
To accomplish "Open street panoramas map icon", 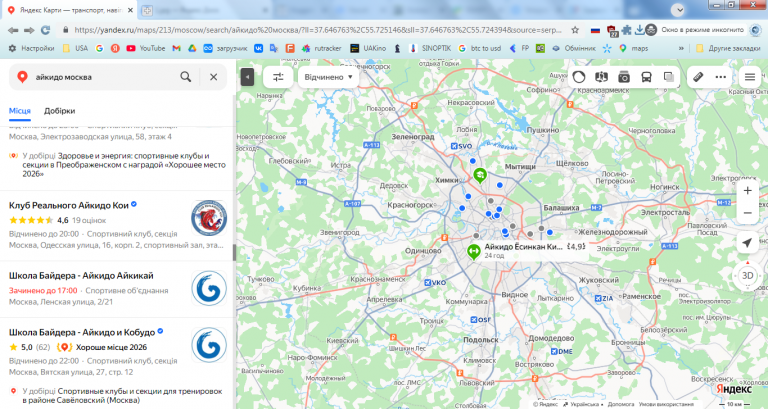I will point(601,77).
